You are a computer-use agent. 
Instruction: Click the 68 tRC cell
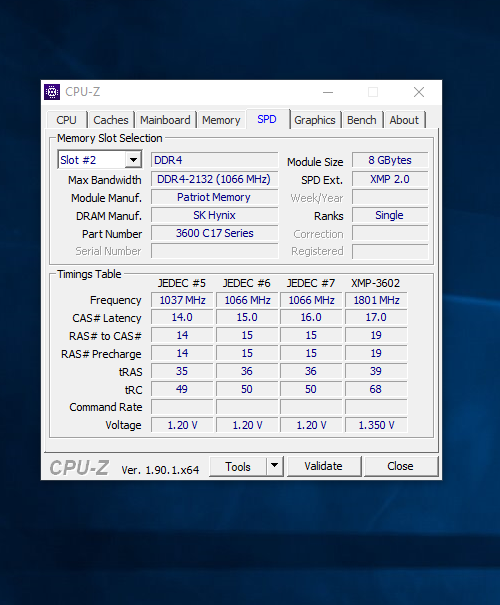tap(376, 389)
